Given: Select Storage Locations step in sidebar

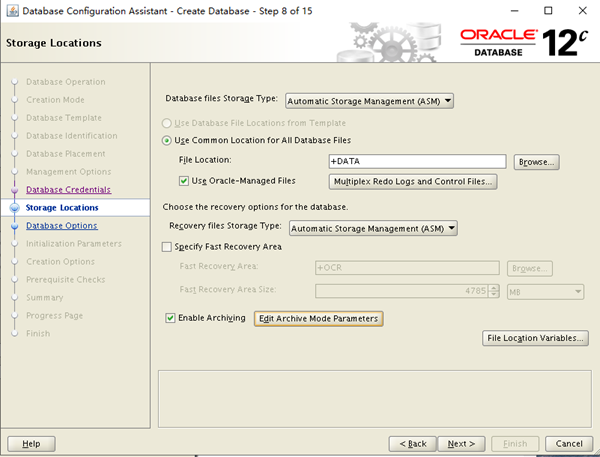Looking at the screenshot, I should 62,208.
